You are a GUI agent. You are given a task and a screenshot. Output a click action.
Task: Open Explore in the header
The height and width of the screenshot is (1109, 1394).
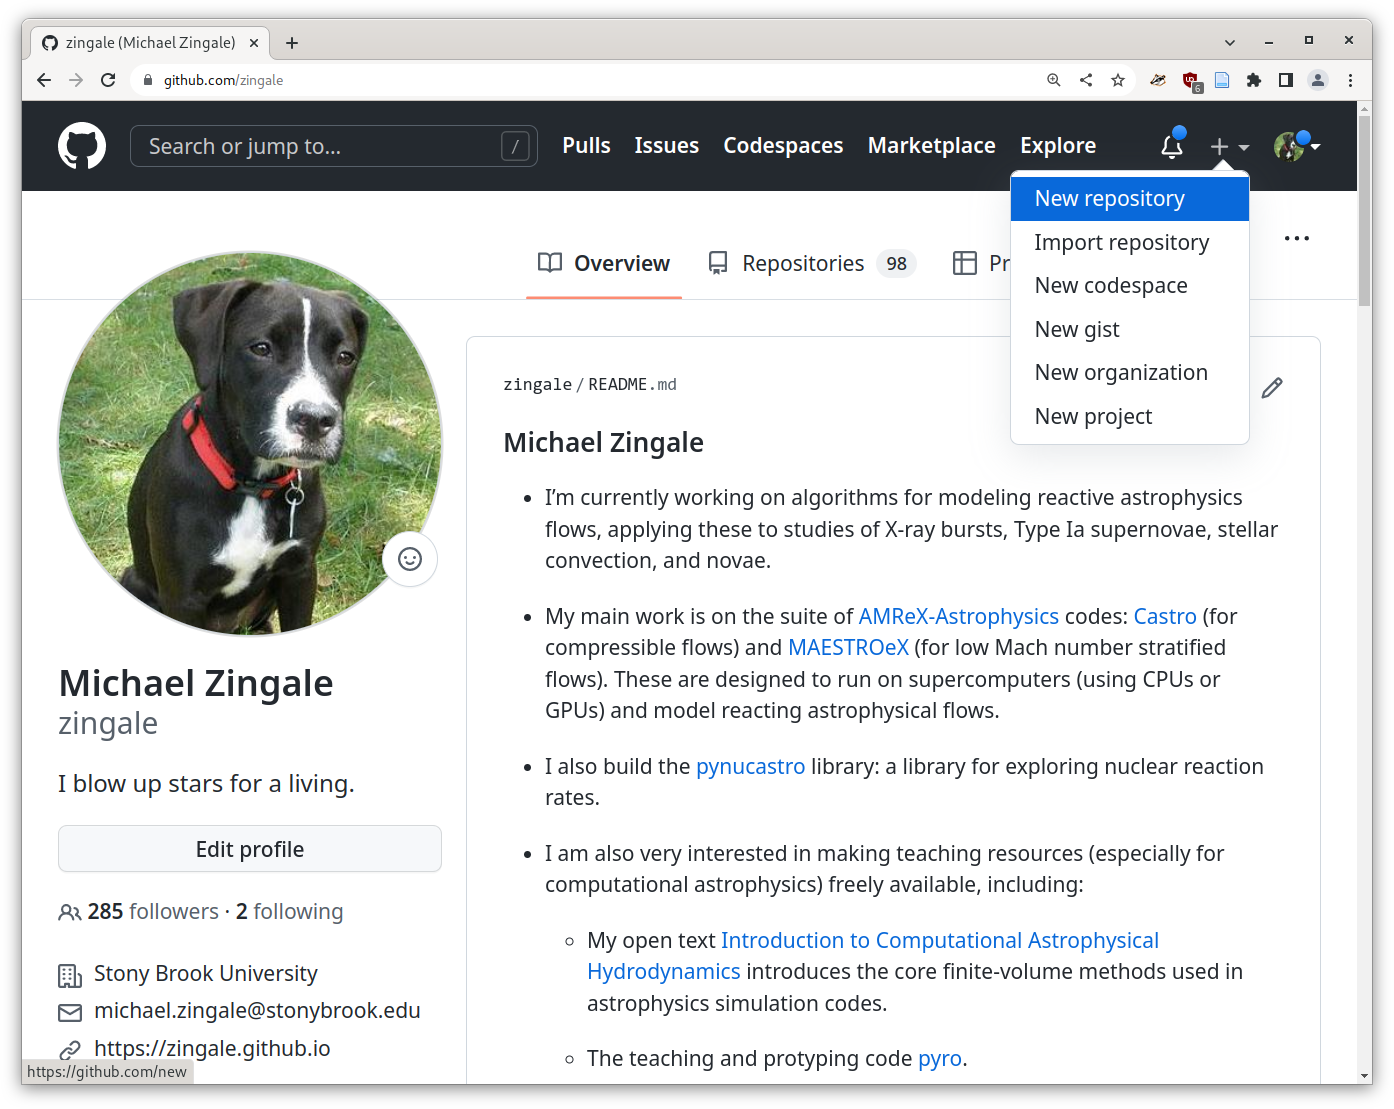[x=1058, y=145]
